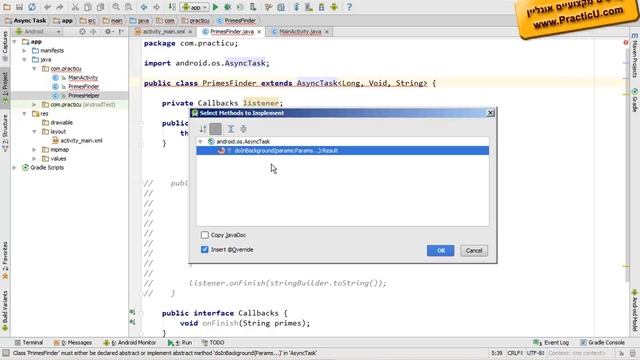Expand the Gradle Scripts node
640x360 pixels.
15,167
